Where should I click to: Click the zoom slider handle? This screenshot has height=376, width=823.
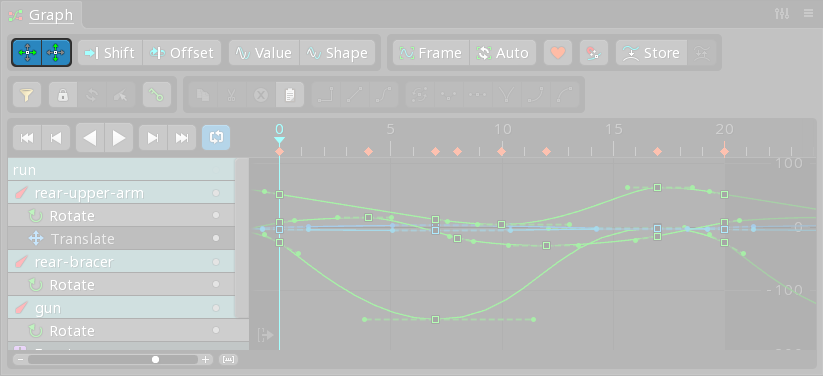(x=155, y=360)
